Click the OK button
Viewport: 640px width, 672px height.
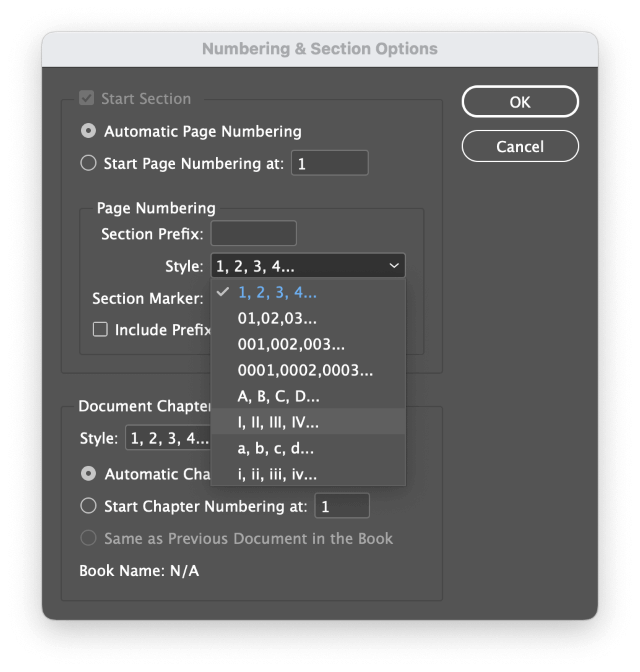click(519, 101)
